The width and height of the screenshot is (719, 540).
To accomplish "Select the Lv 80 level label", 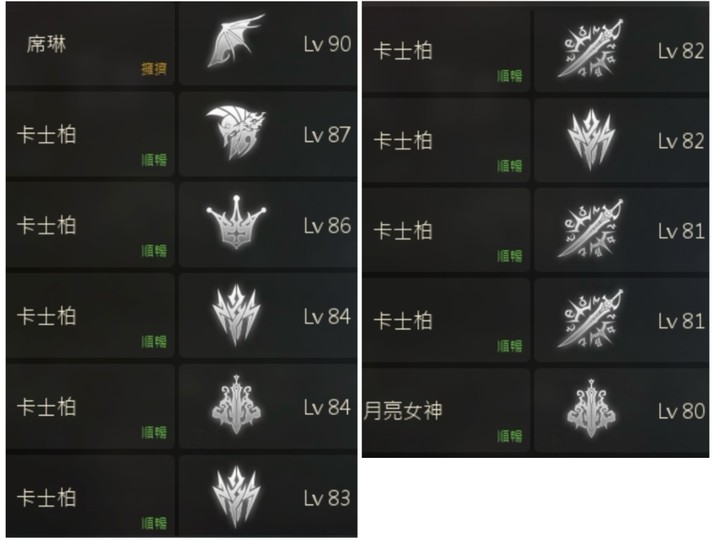I will [x=681, y=411].
